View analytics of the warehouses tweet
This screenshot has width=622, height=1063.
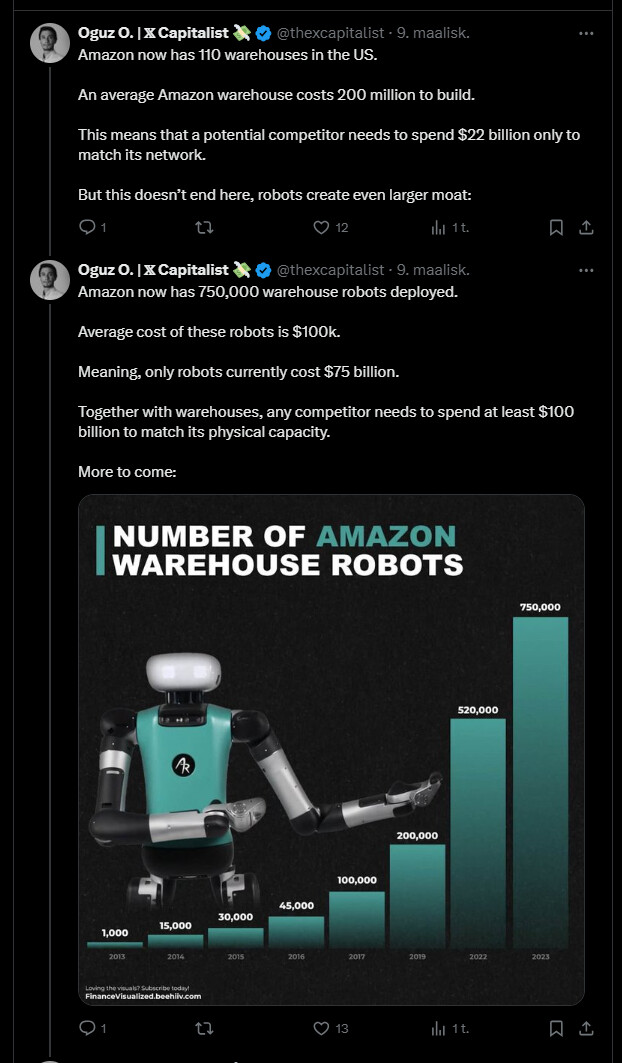point(439,227)
